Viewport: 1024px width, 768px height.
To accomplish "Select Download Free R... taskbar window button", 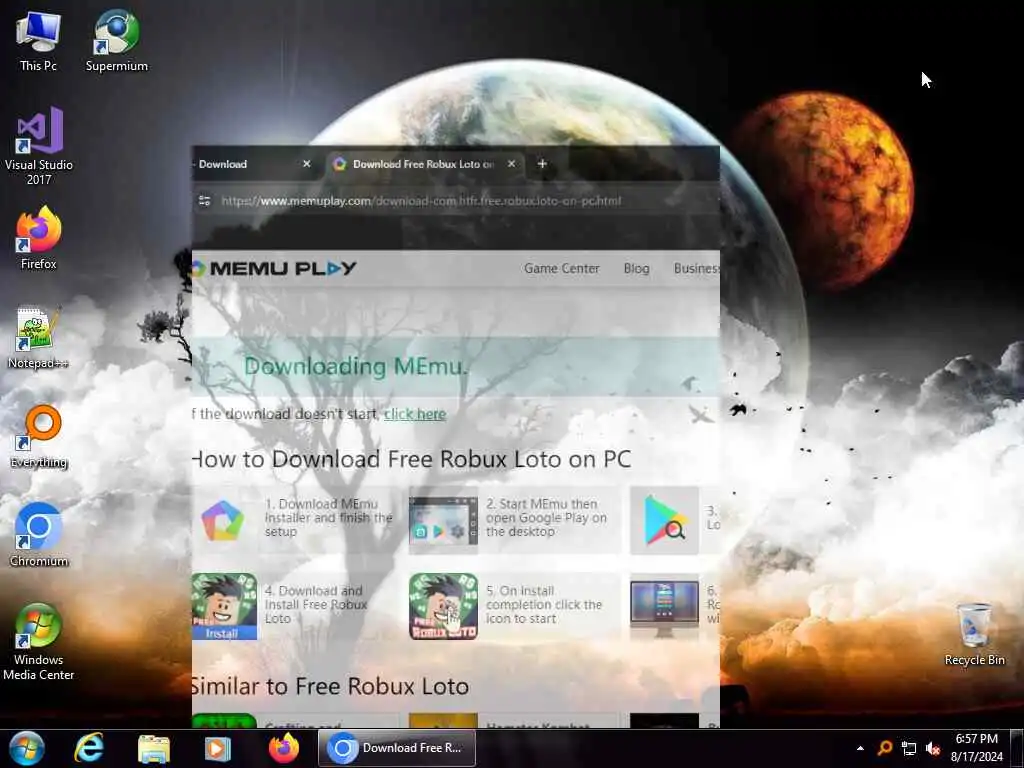I will point(396,748).
